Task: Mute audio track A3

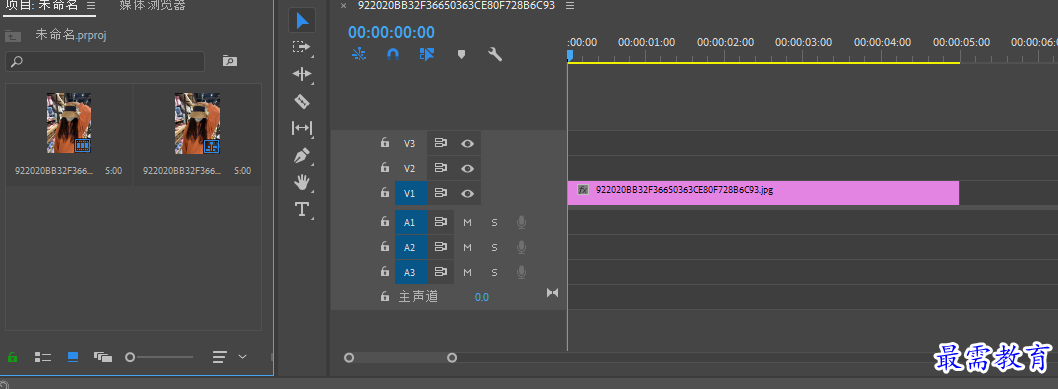Action: [x=468, y=272]
